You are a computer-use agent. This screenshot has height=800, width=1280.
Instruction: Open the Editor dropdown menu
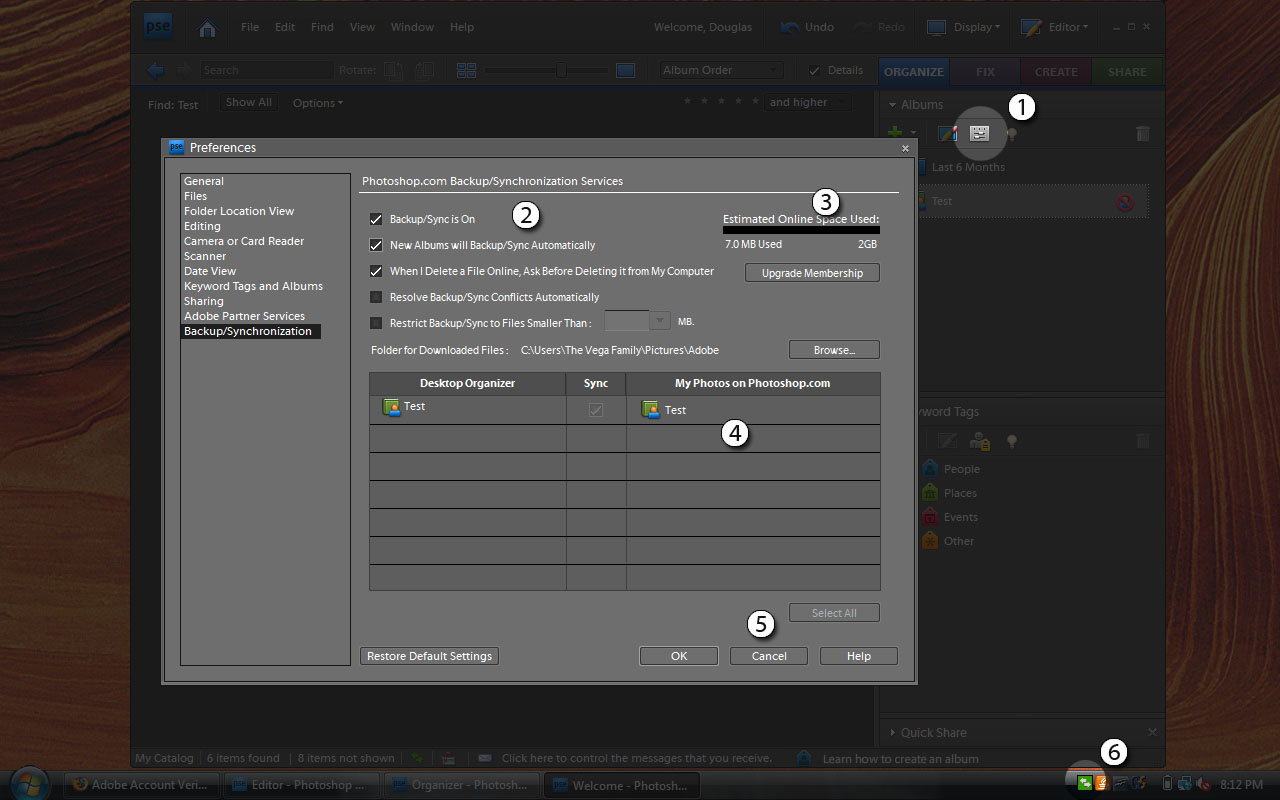[x=1055, y=27]
